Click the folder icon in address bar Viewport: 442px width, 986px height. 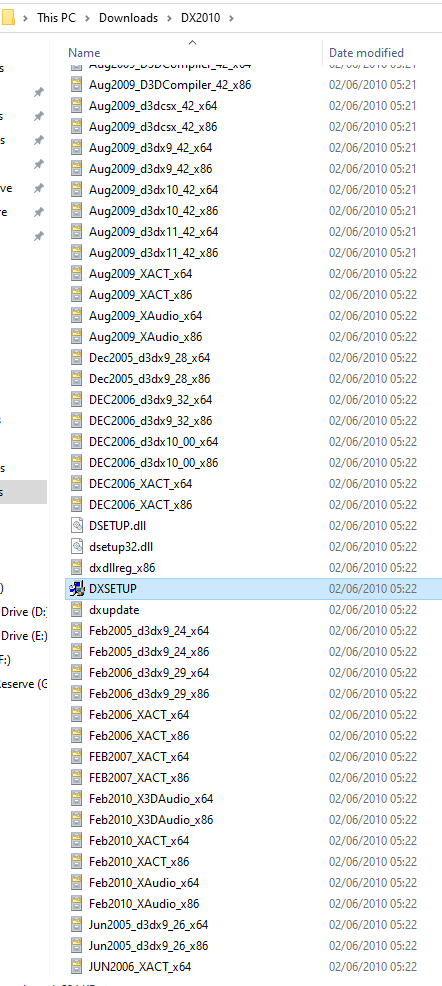click(x=7, y=18)
